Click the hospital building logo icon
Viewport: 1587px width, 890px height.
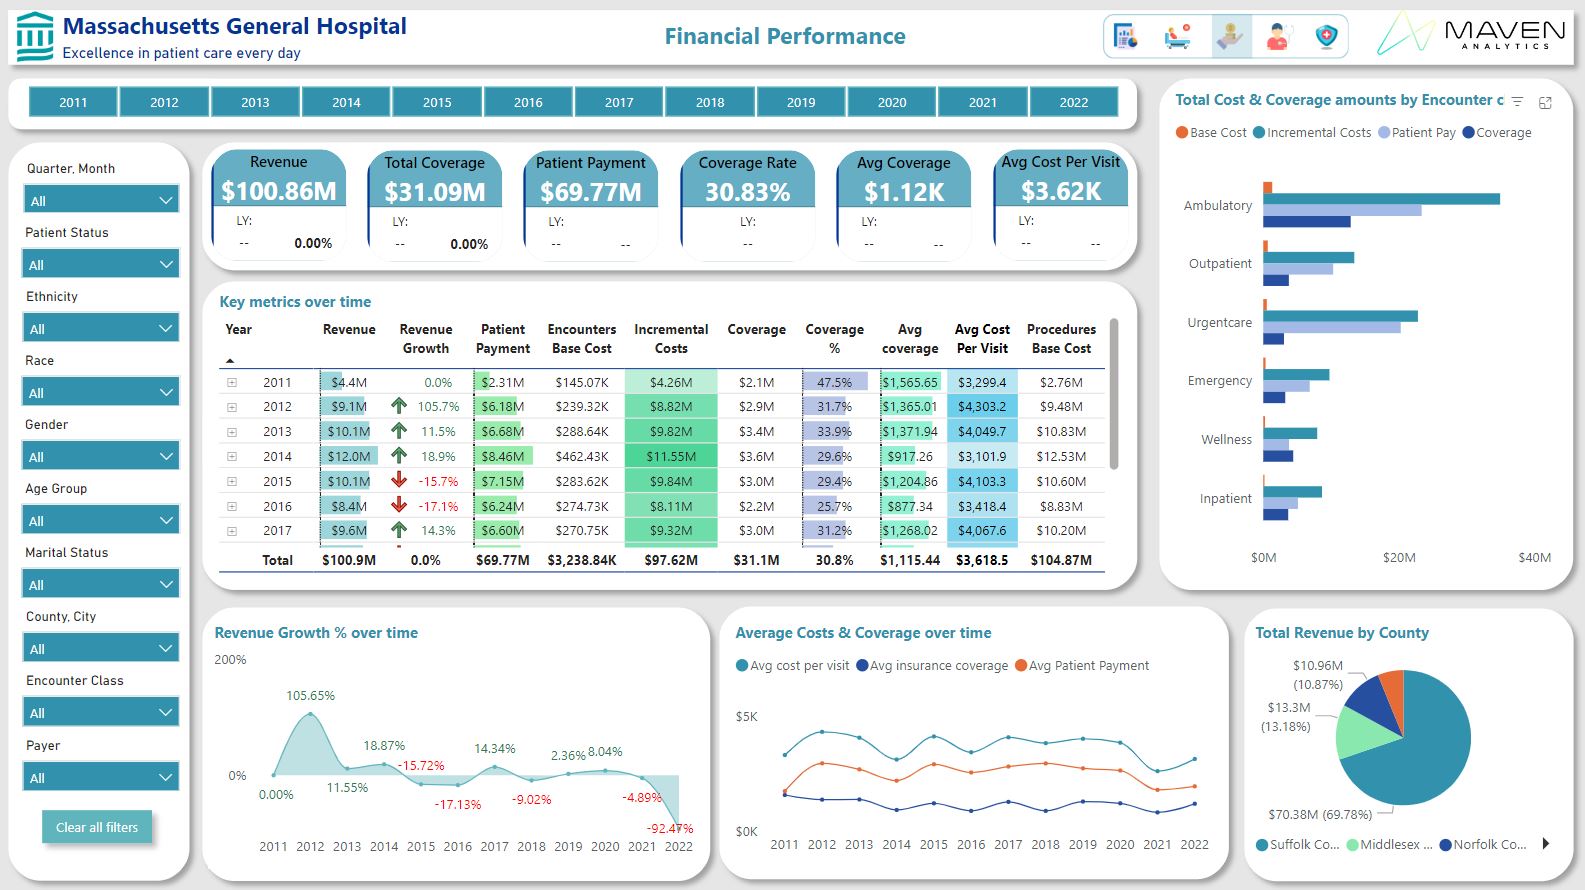click(x=35, y=37)
